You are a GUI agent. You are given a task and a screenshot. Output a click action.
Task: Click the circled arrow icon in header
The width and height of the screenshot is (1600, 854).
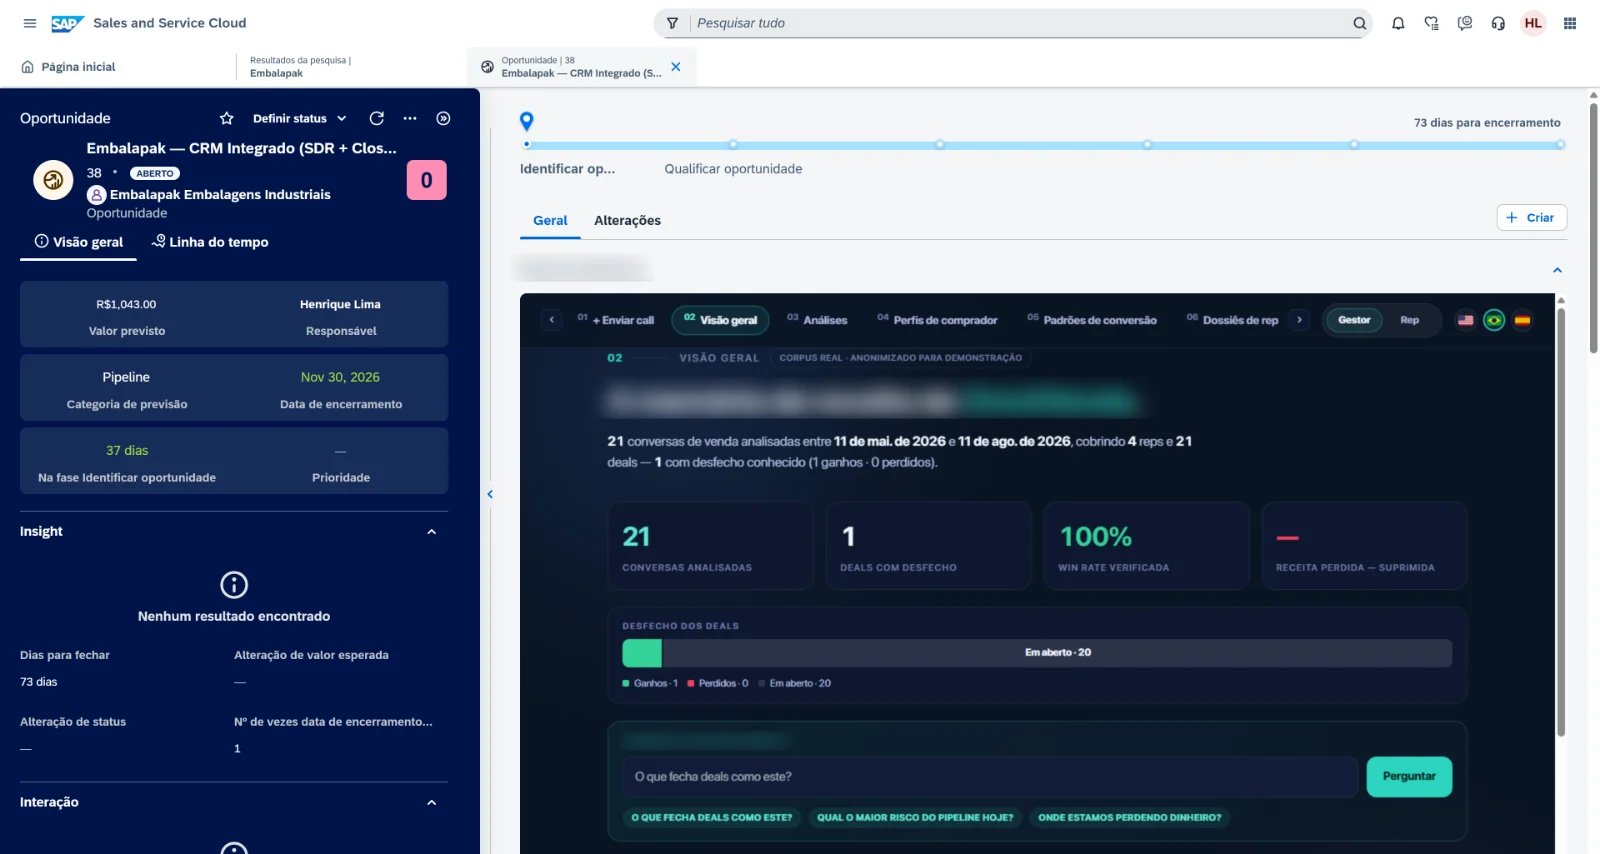coord(444,118)
